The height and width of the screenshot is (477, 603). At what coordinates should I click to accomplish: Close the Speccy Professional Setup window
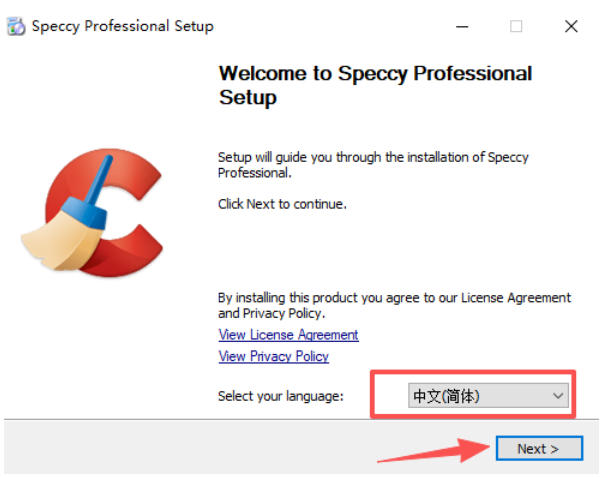tap(571, 27)
